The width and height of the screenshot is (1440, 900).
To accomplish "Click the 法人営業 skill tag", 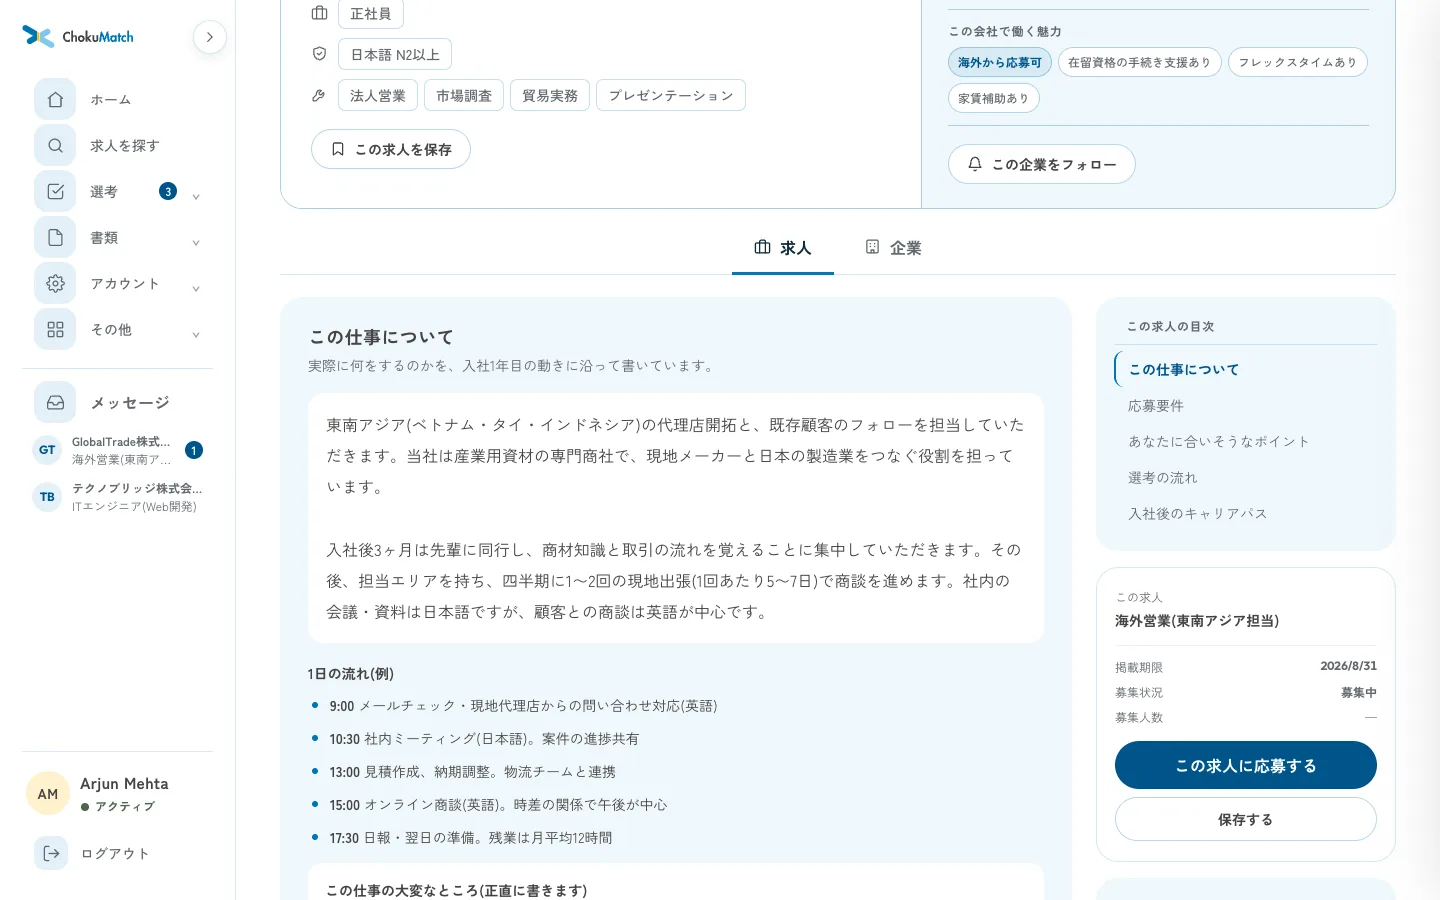I will (378, 95).
